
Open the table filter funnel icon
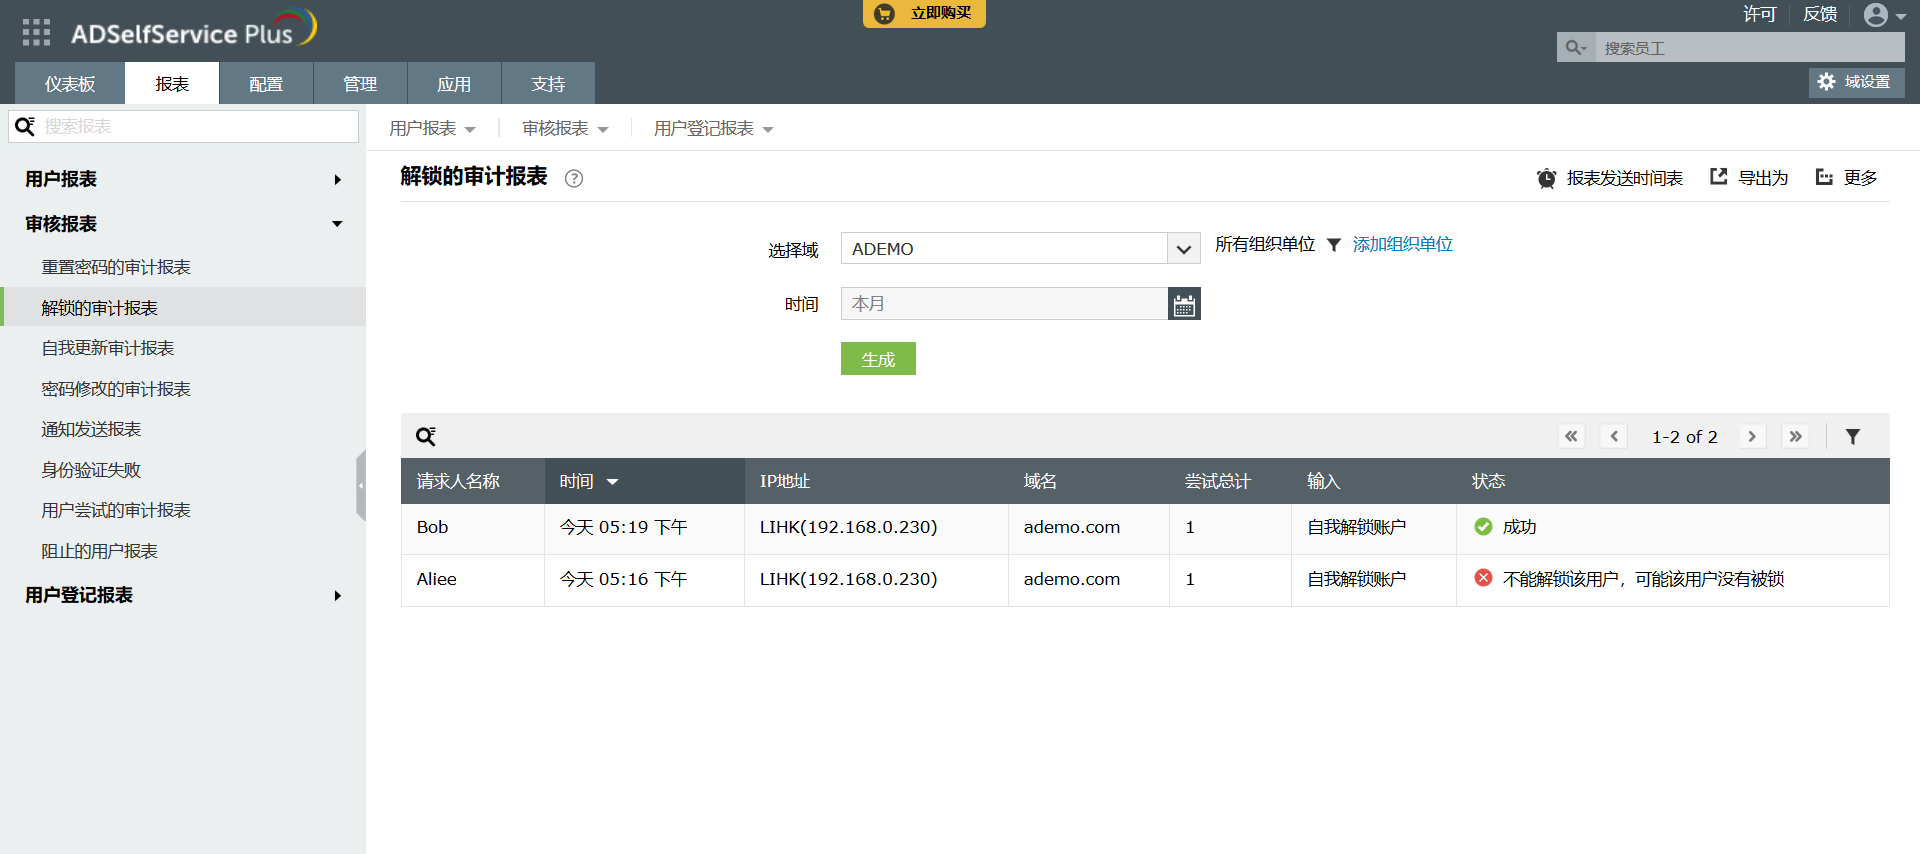coord(1852,437)
